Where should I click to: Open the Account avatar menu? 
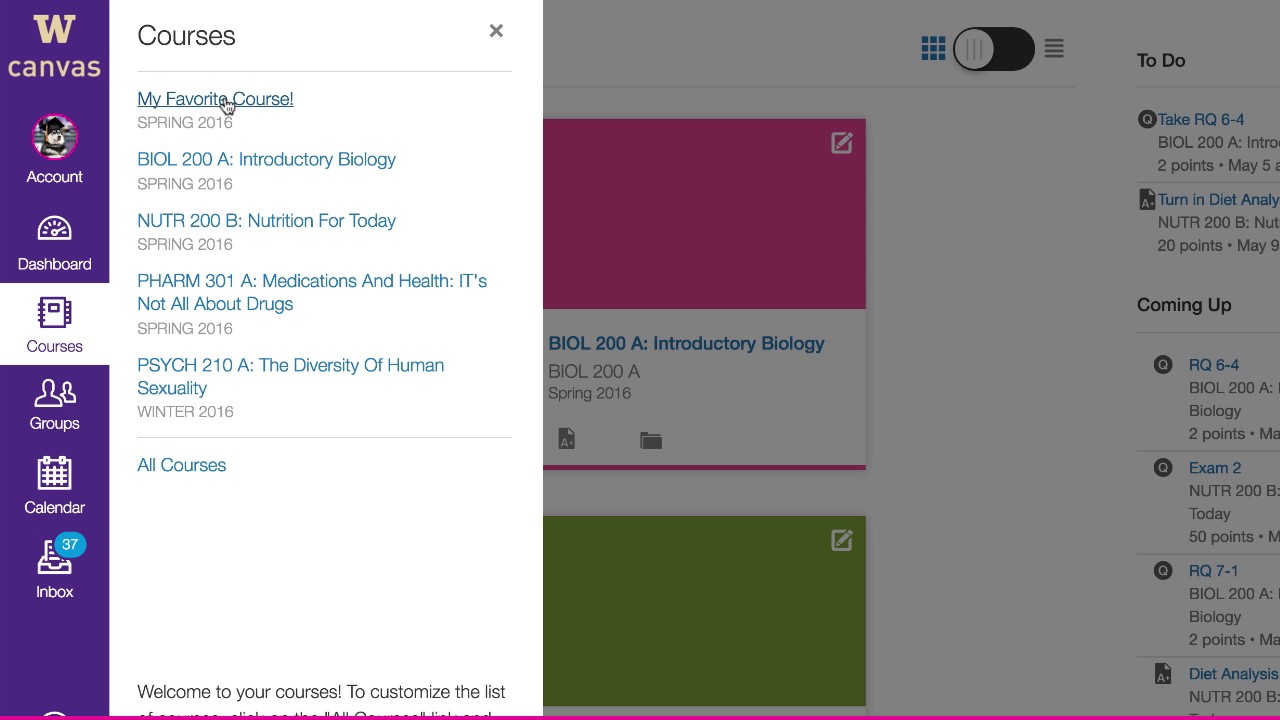click(54, 137)
